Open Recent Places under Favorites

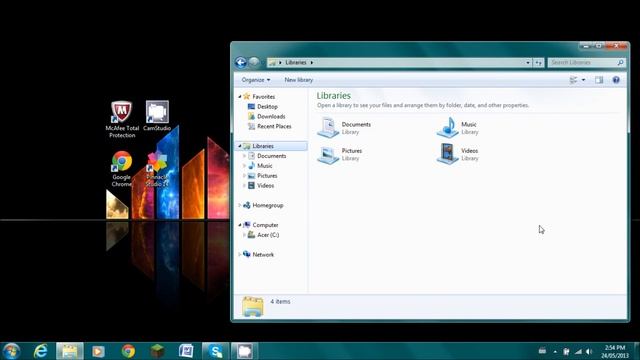(x=274, y=127)
